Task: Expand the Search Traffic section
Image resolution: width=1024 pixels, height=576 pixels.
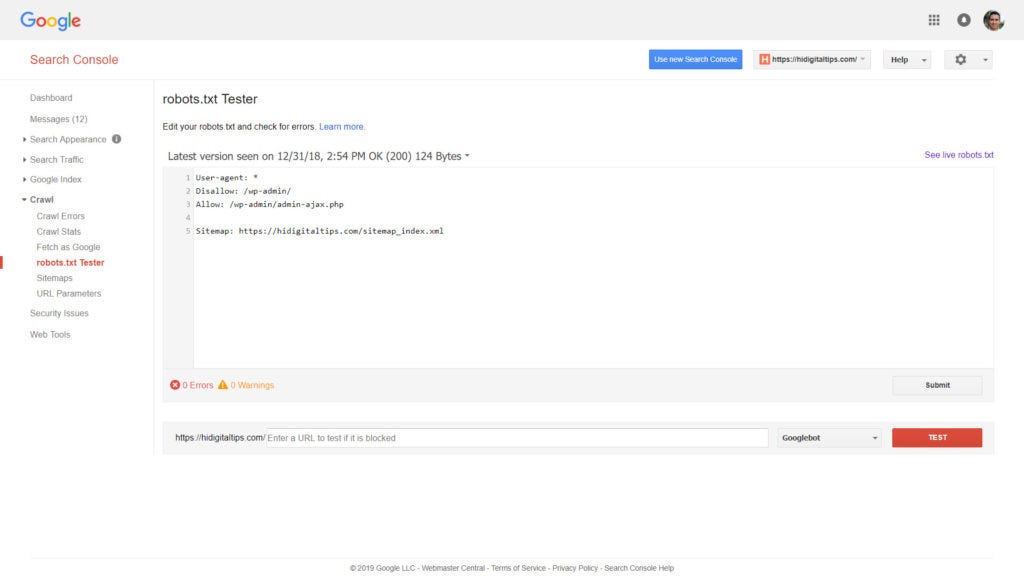Action: 24,159
